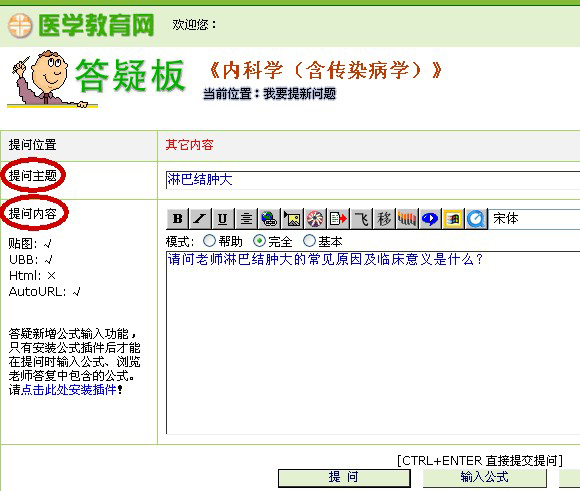Click the 提 问 submit button
The height and width of the screenshot is (491, 580).
344,477
